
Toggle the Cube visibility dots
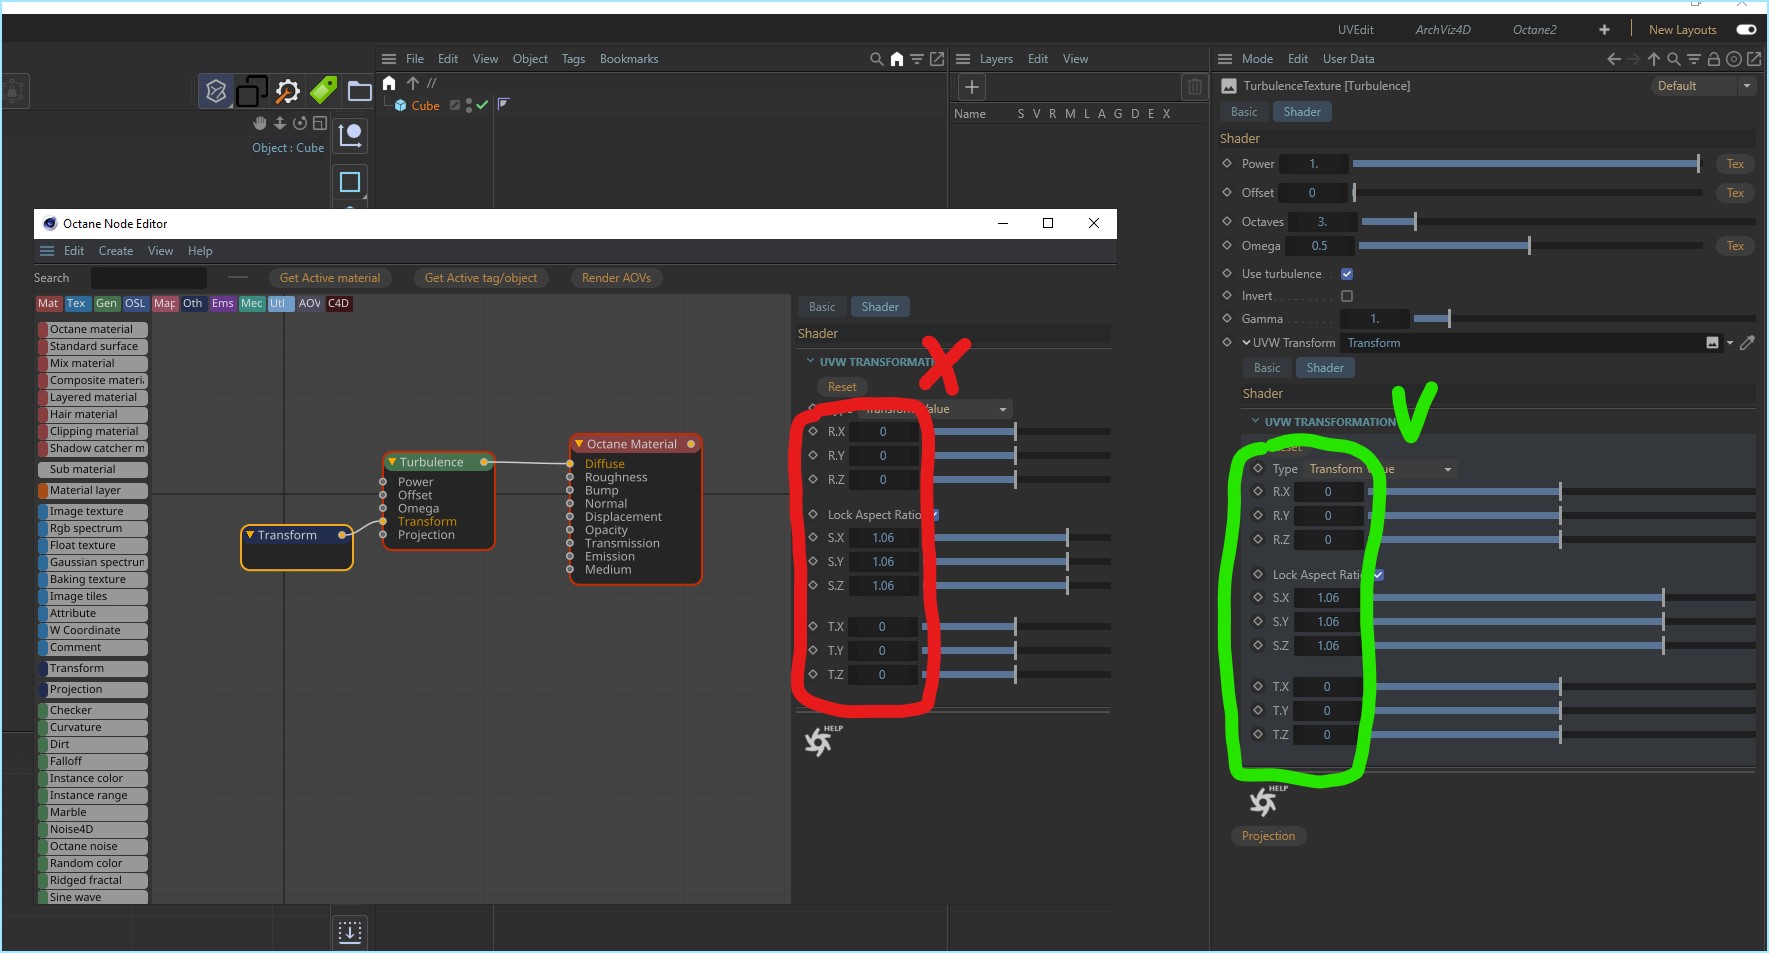click(x=469, y=105)
